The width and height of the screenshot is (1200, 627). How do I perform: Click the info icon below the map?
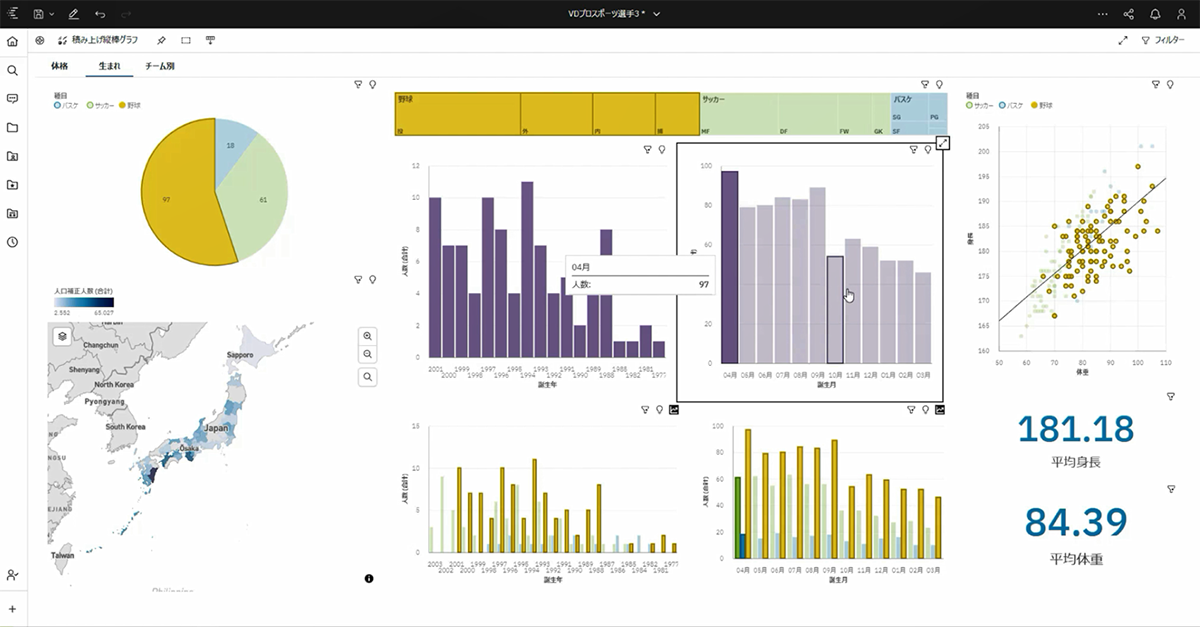[370, 577]
